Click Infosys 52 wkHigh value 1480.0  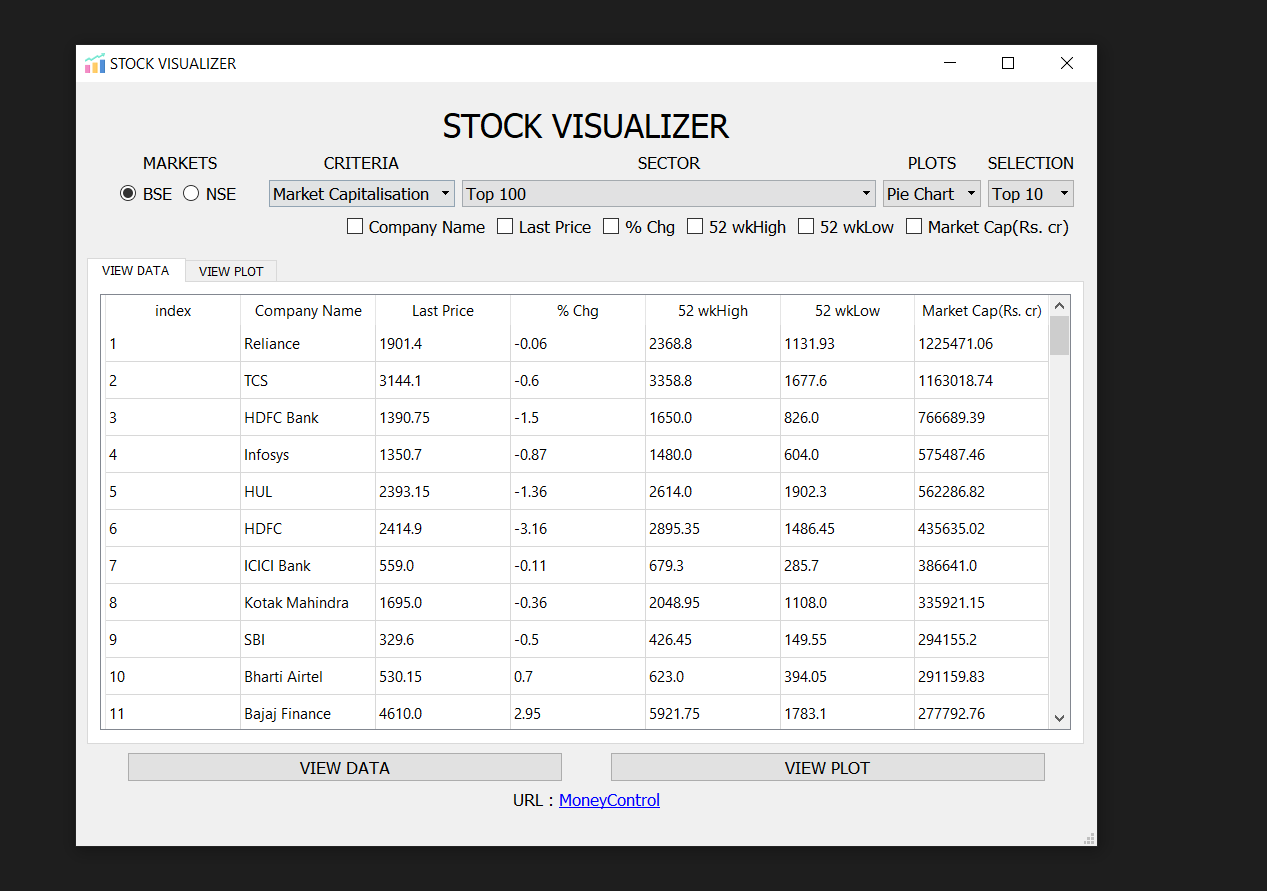(x=712, y=455)
